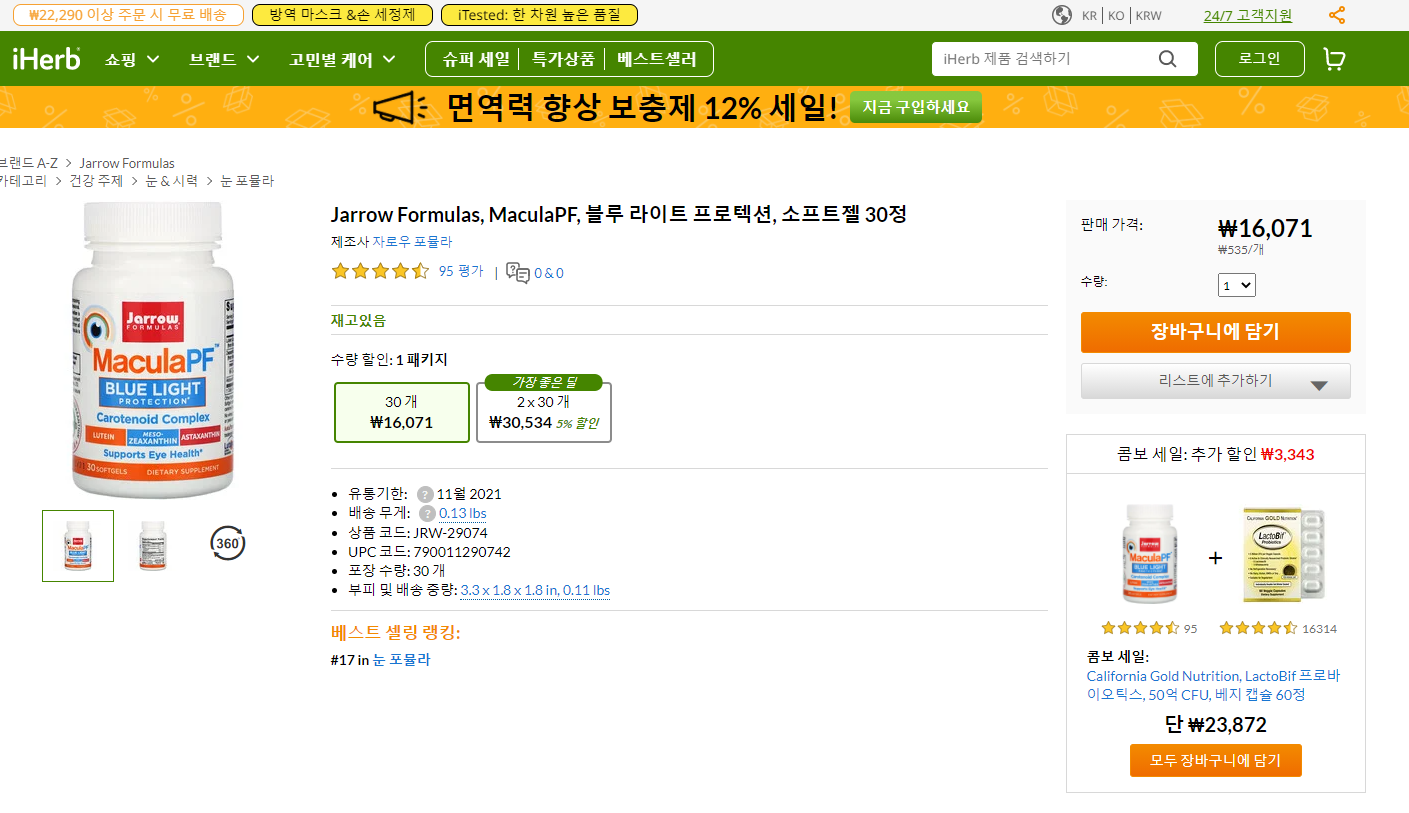Screen dimensions: 1409x813
Task: Select the second product thumbnail
Action: (x=153, y=546)
